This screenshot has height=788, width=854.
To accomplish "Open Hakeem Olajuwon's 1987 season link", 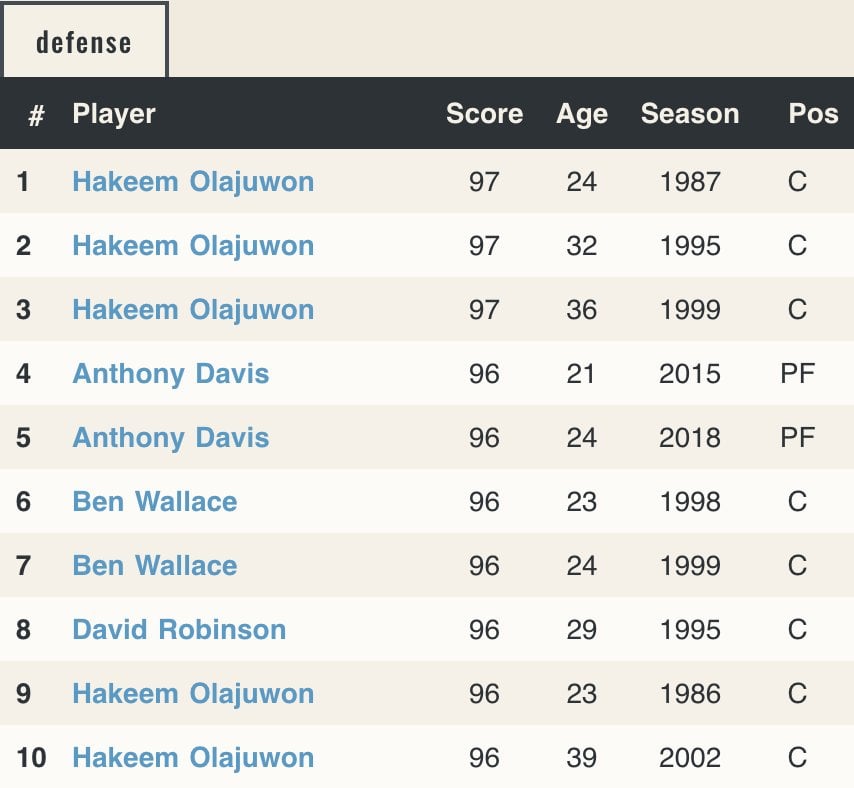I will pyautogui.click(x=193, y=182).
